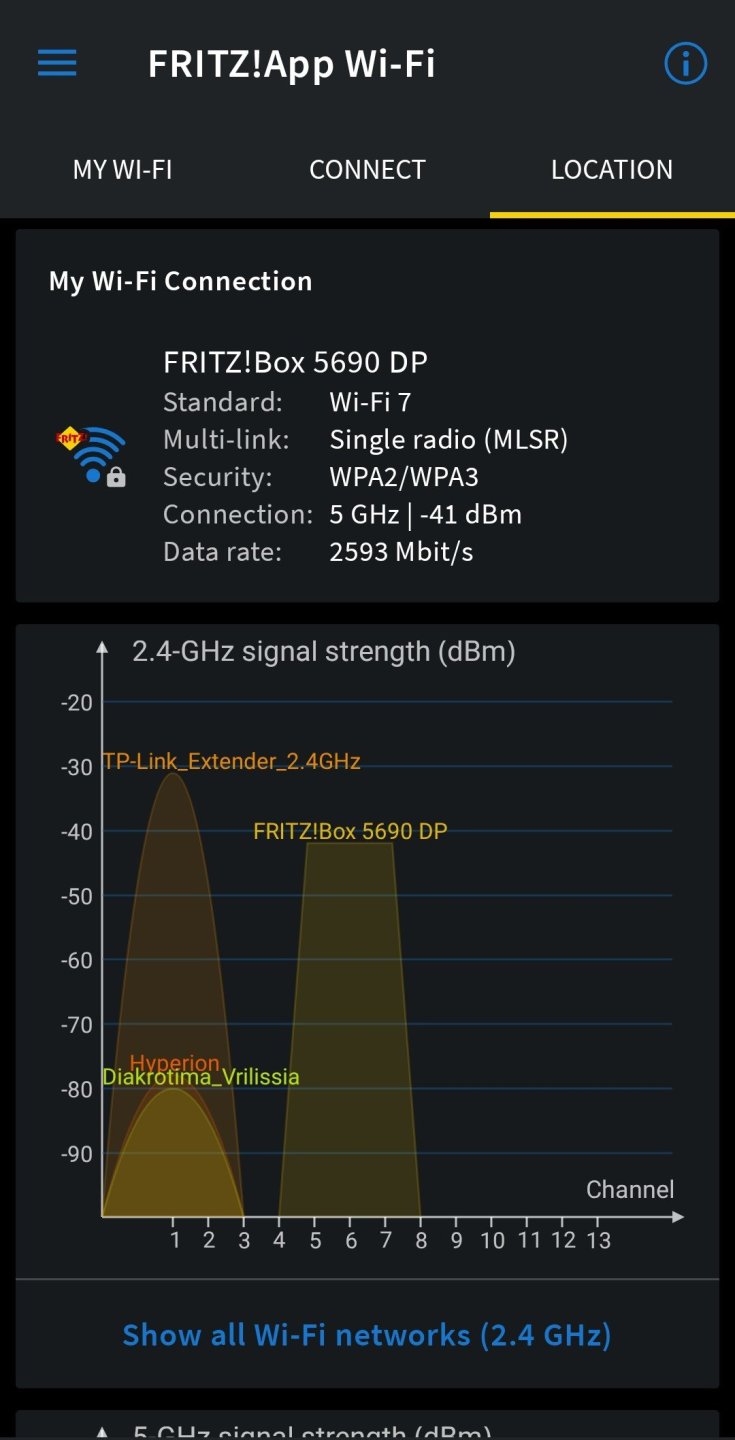Tap the 2.4-GHz signal strength chart title
This screenshot has width=735, height=1440.
pyautogui.click(x=323, y=652)
